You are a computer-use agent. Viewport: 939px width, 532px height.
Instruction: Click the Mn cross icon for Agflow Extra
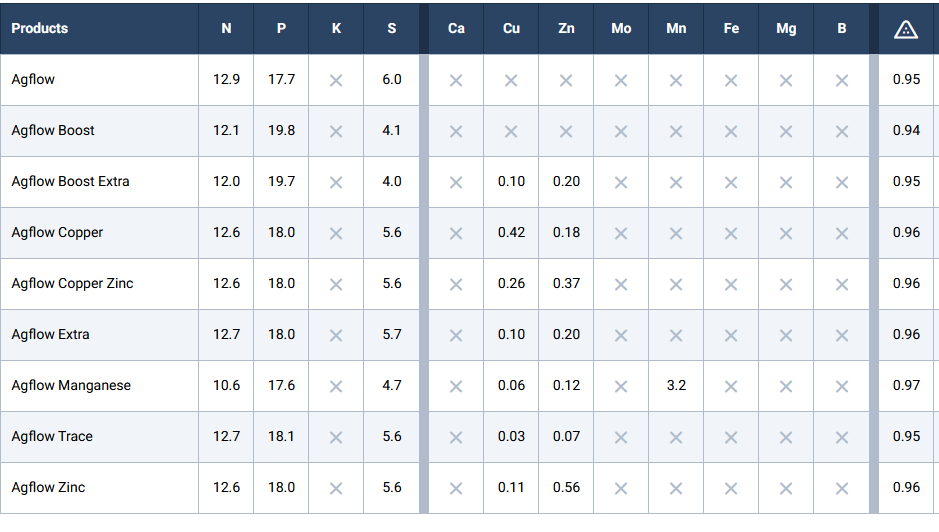[676, 335]
